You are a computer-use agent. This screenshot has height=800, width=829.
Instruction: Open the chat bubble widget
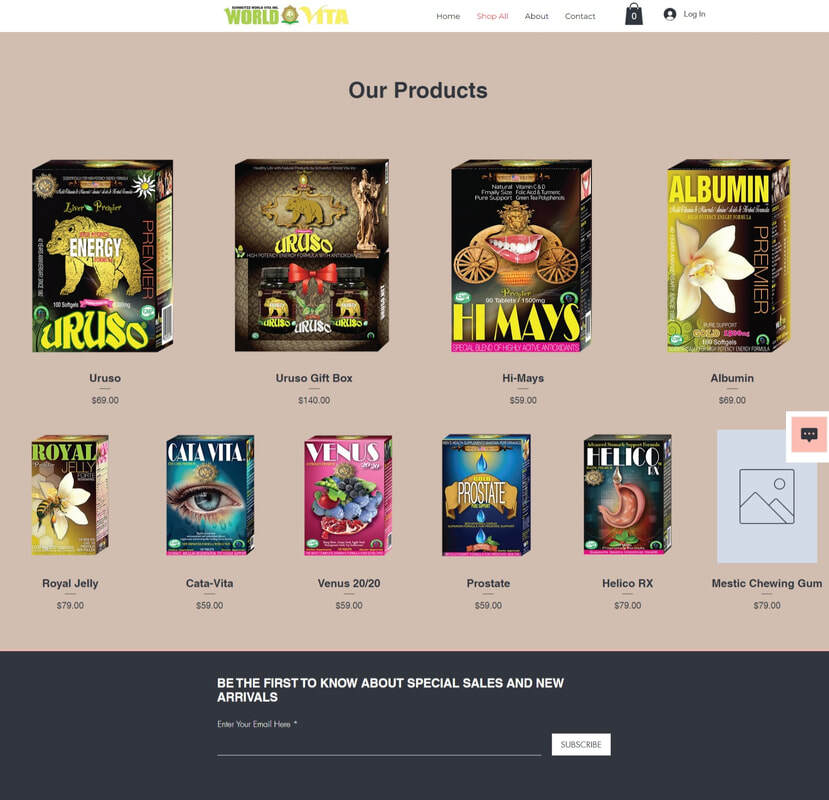tap(809, 434)
